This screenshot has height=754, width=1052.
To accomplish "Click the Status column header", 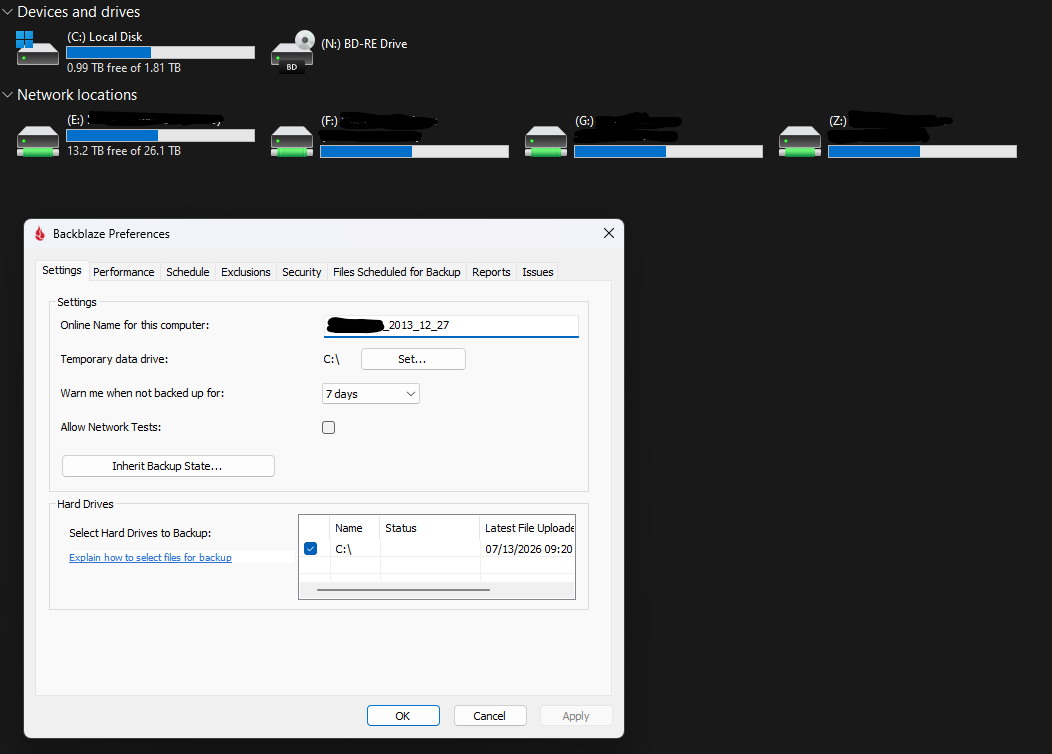I will coord(429,528).
